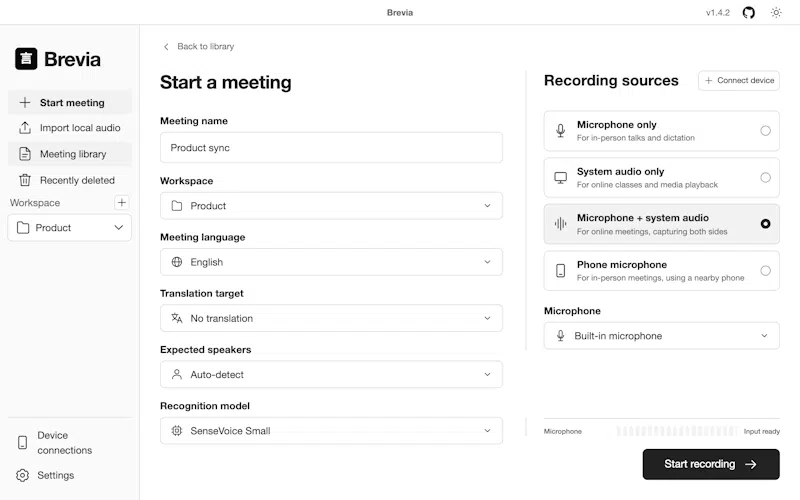Click the folder icon in sidebar Product selector

coord(23,228)
